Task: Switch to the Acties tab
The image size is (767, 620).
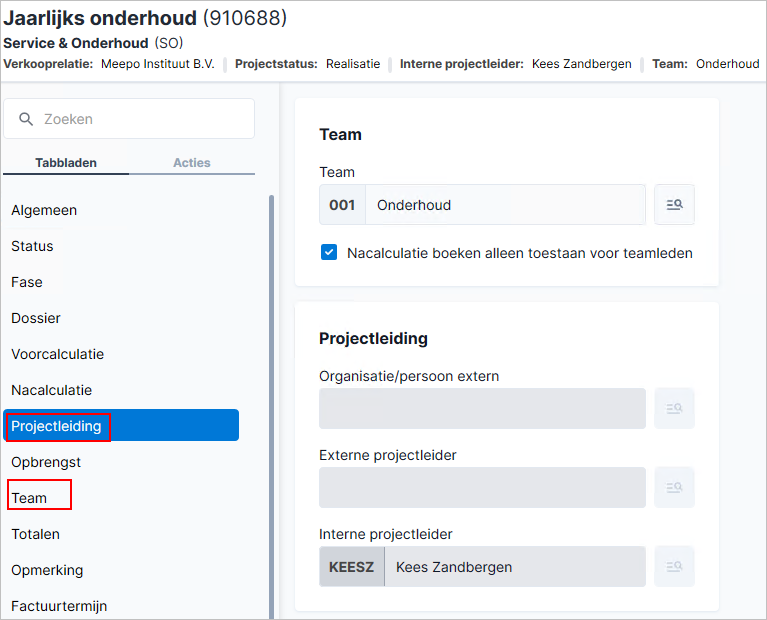Action: [192, 162]
